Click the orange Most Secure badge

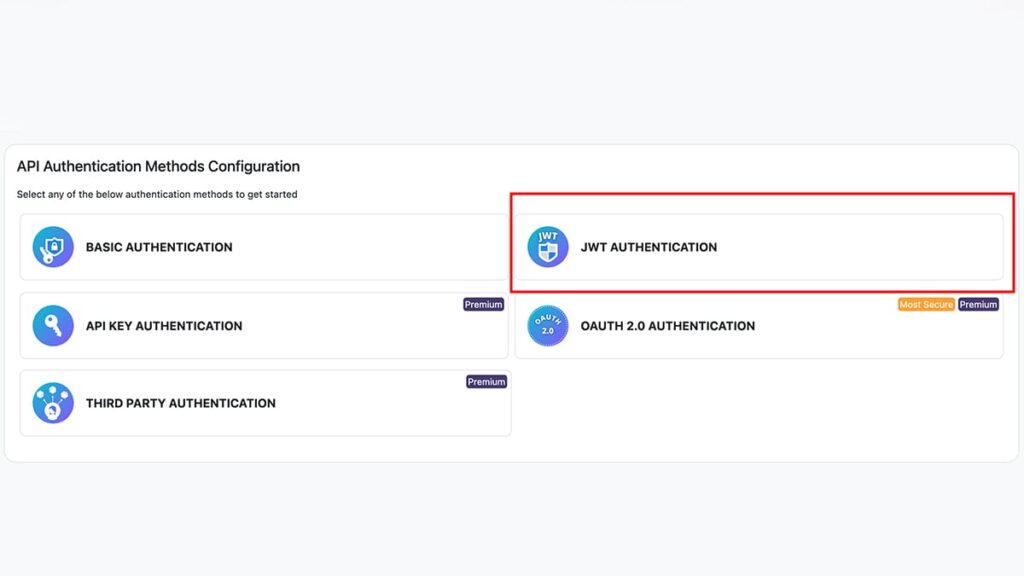click(x=926, y=304)
